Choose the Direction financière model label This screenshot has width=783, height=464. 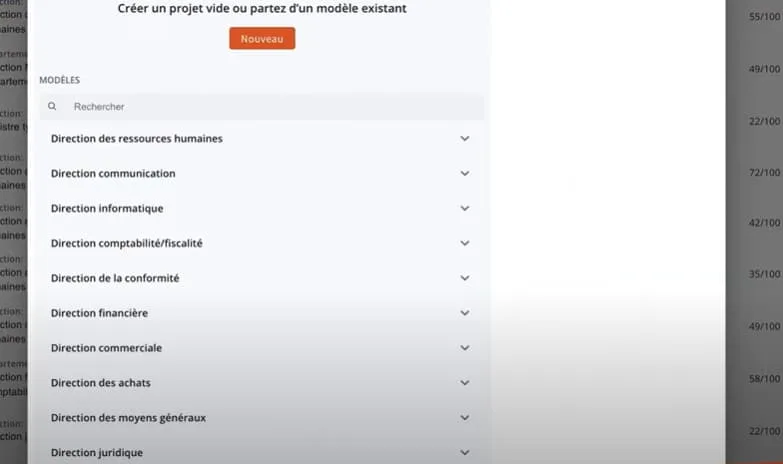tap(99, 313)
